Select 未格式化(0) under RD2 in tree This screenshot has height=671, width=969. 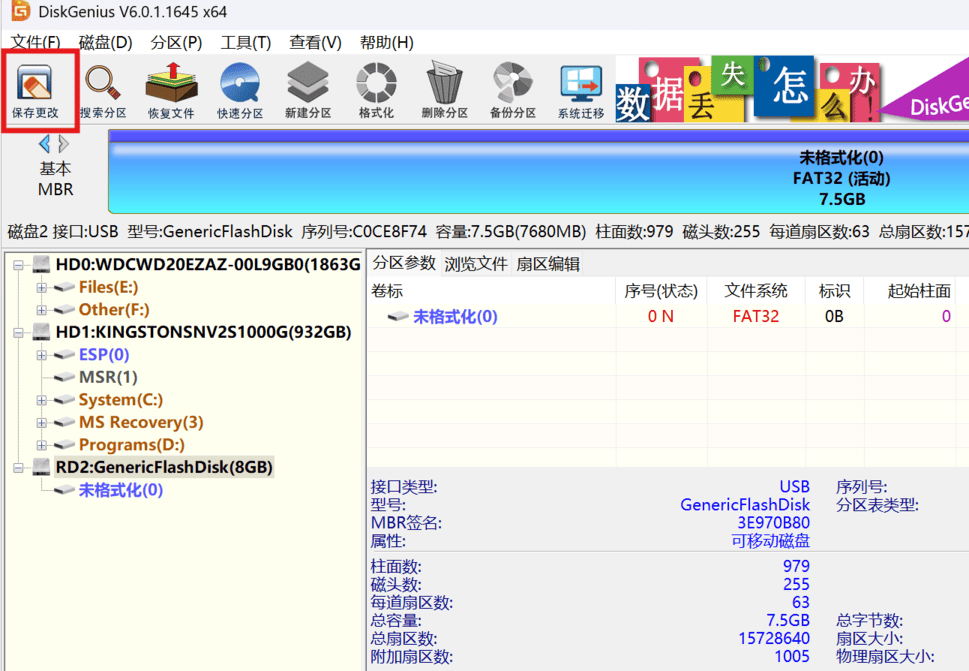click(121, 490)
